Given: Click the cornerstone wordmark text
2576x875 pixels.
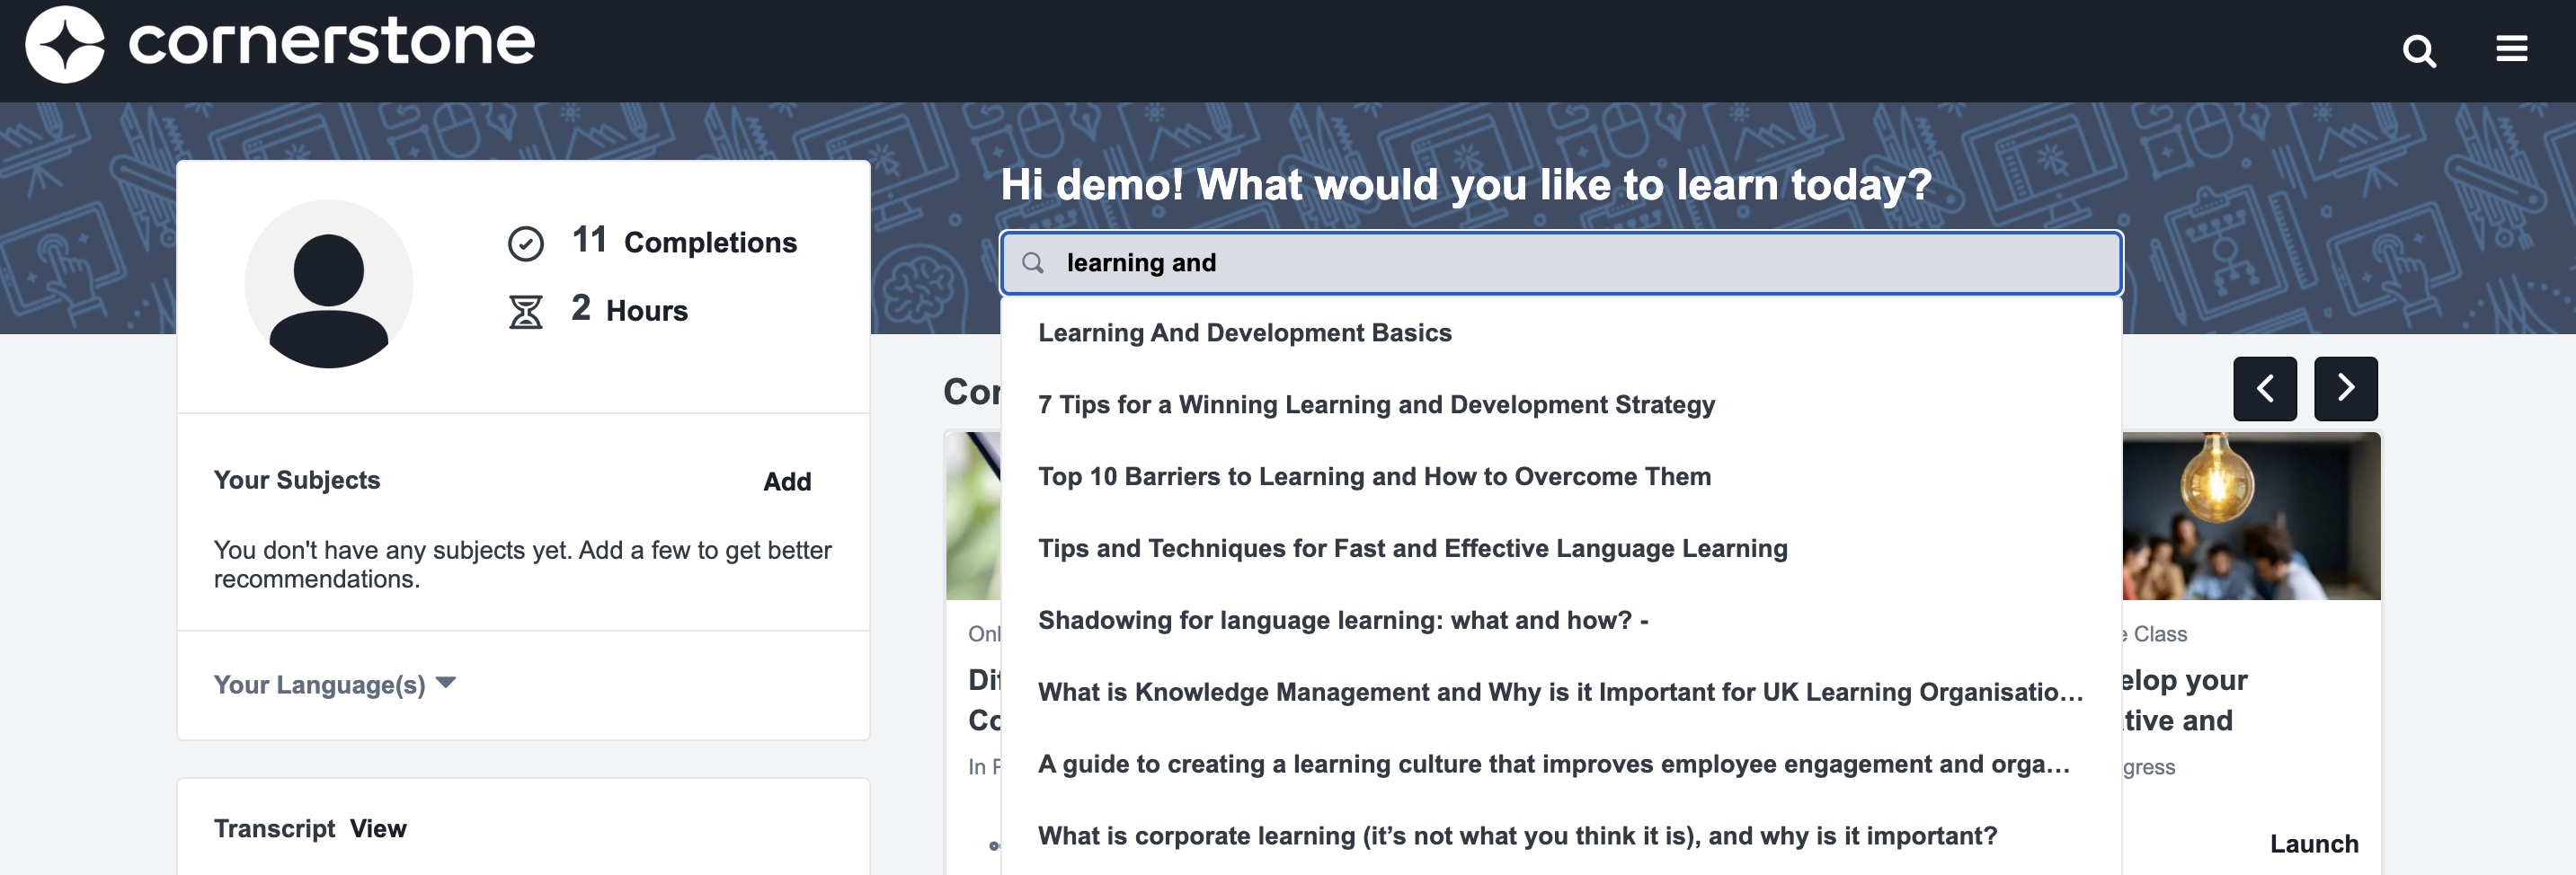Looking at the screenshot, I should [x=331, y=42].
